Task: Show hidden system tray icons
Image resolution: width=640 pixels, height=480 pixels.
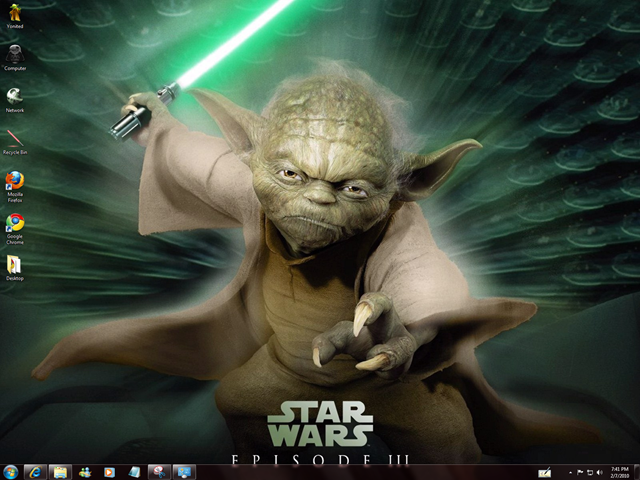Action: coord(569,472)
